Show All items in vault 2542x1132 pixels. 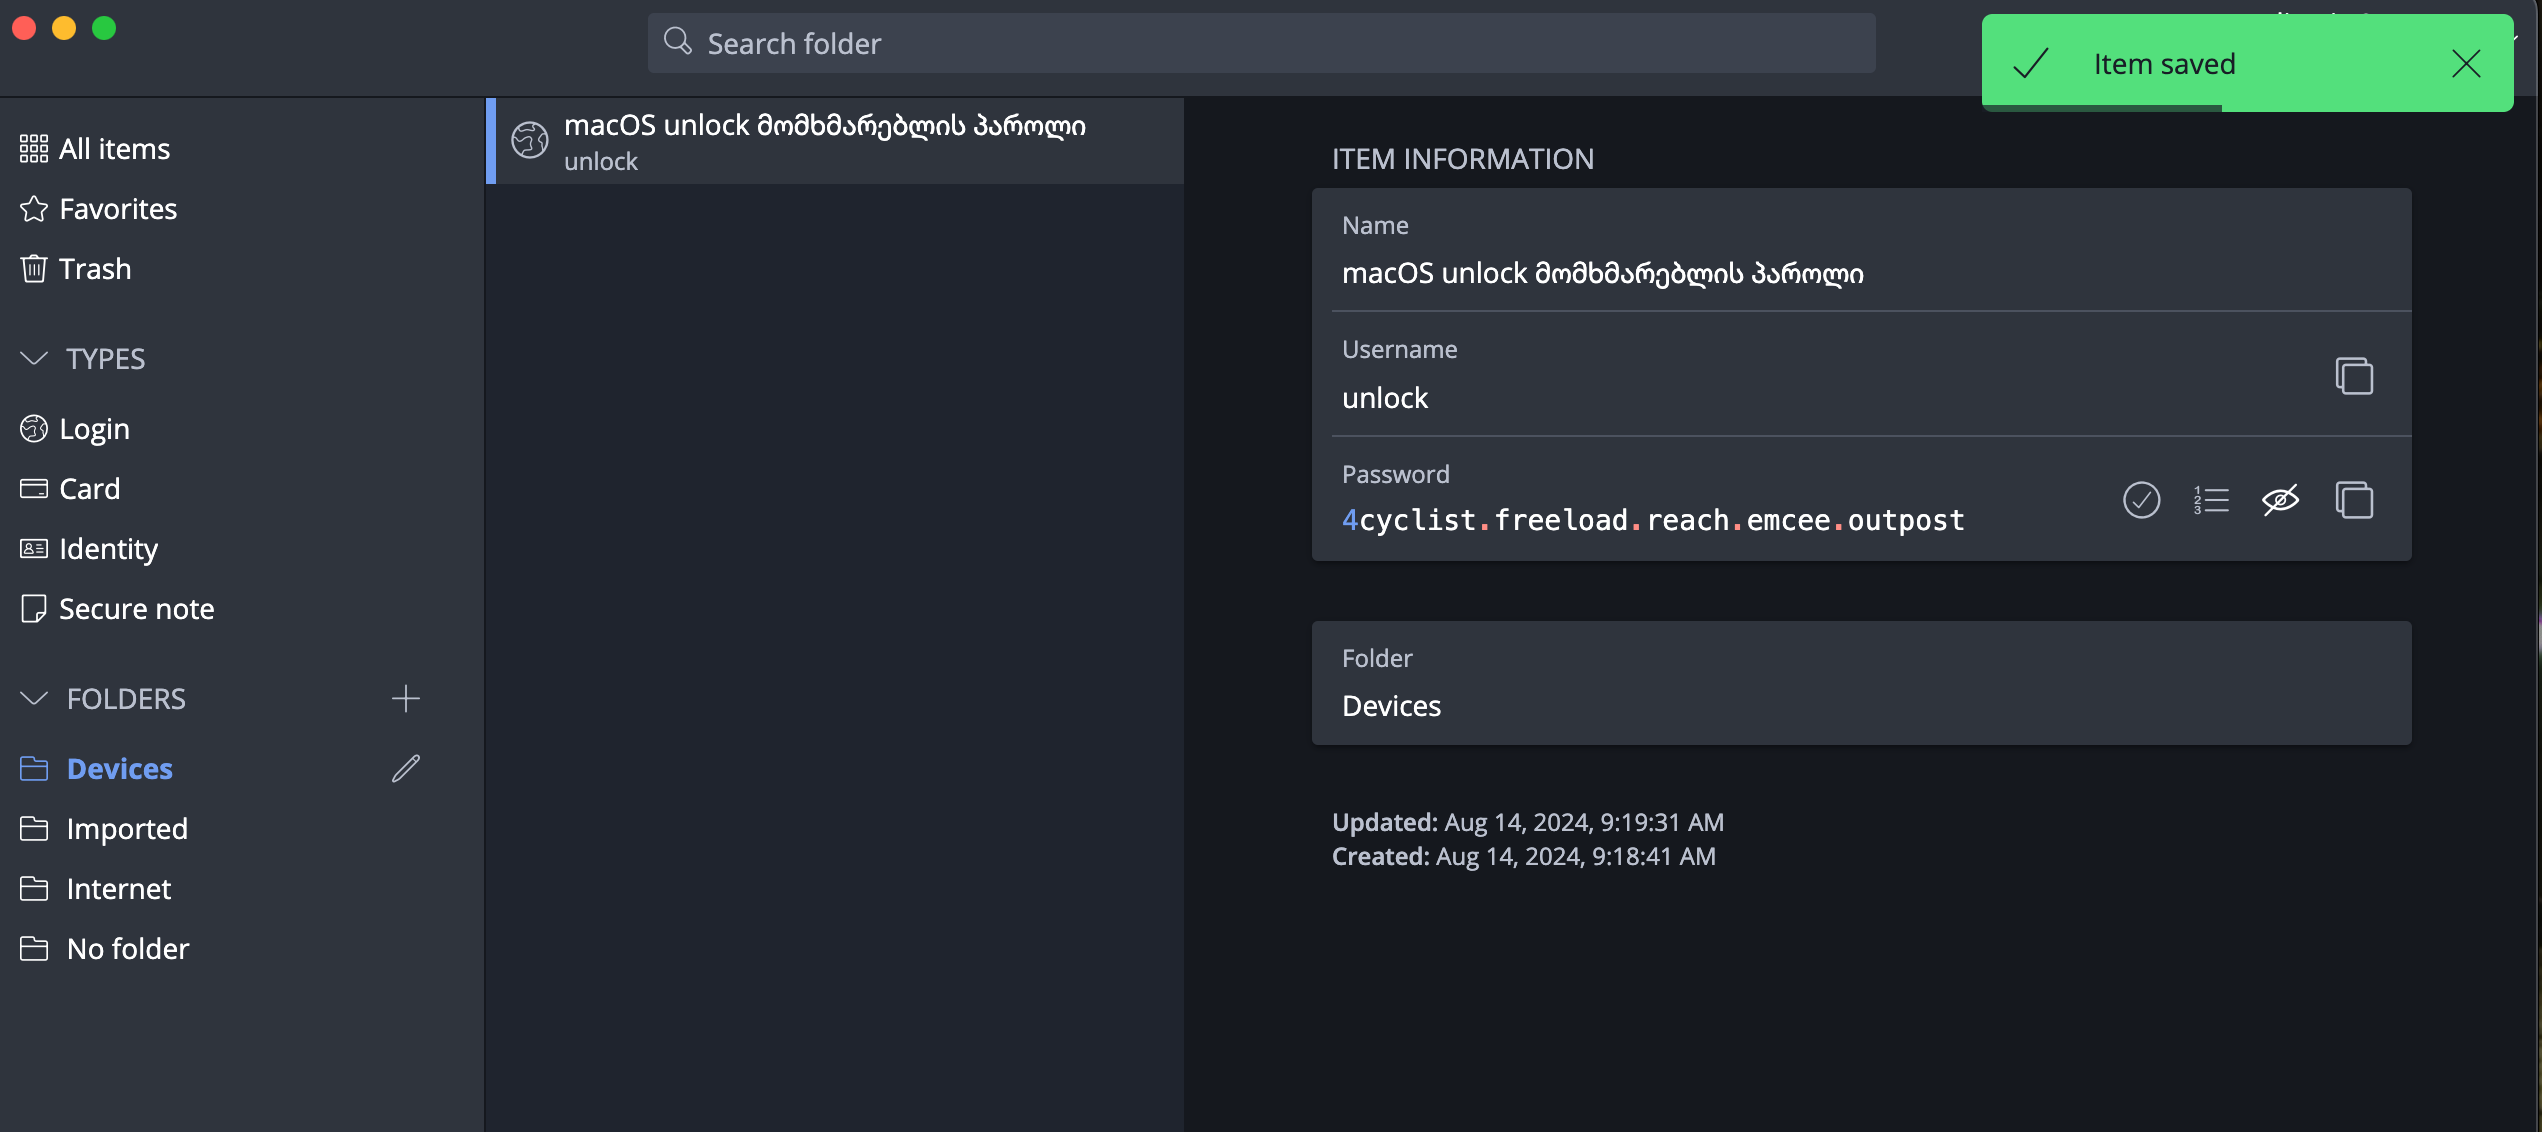114,148
